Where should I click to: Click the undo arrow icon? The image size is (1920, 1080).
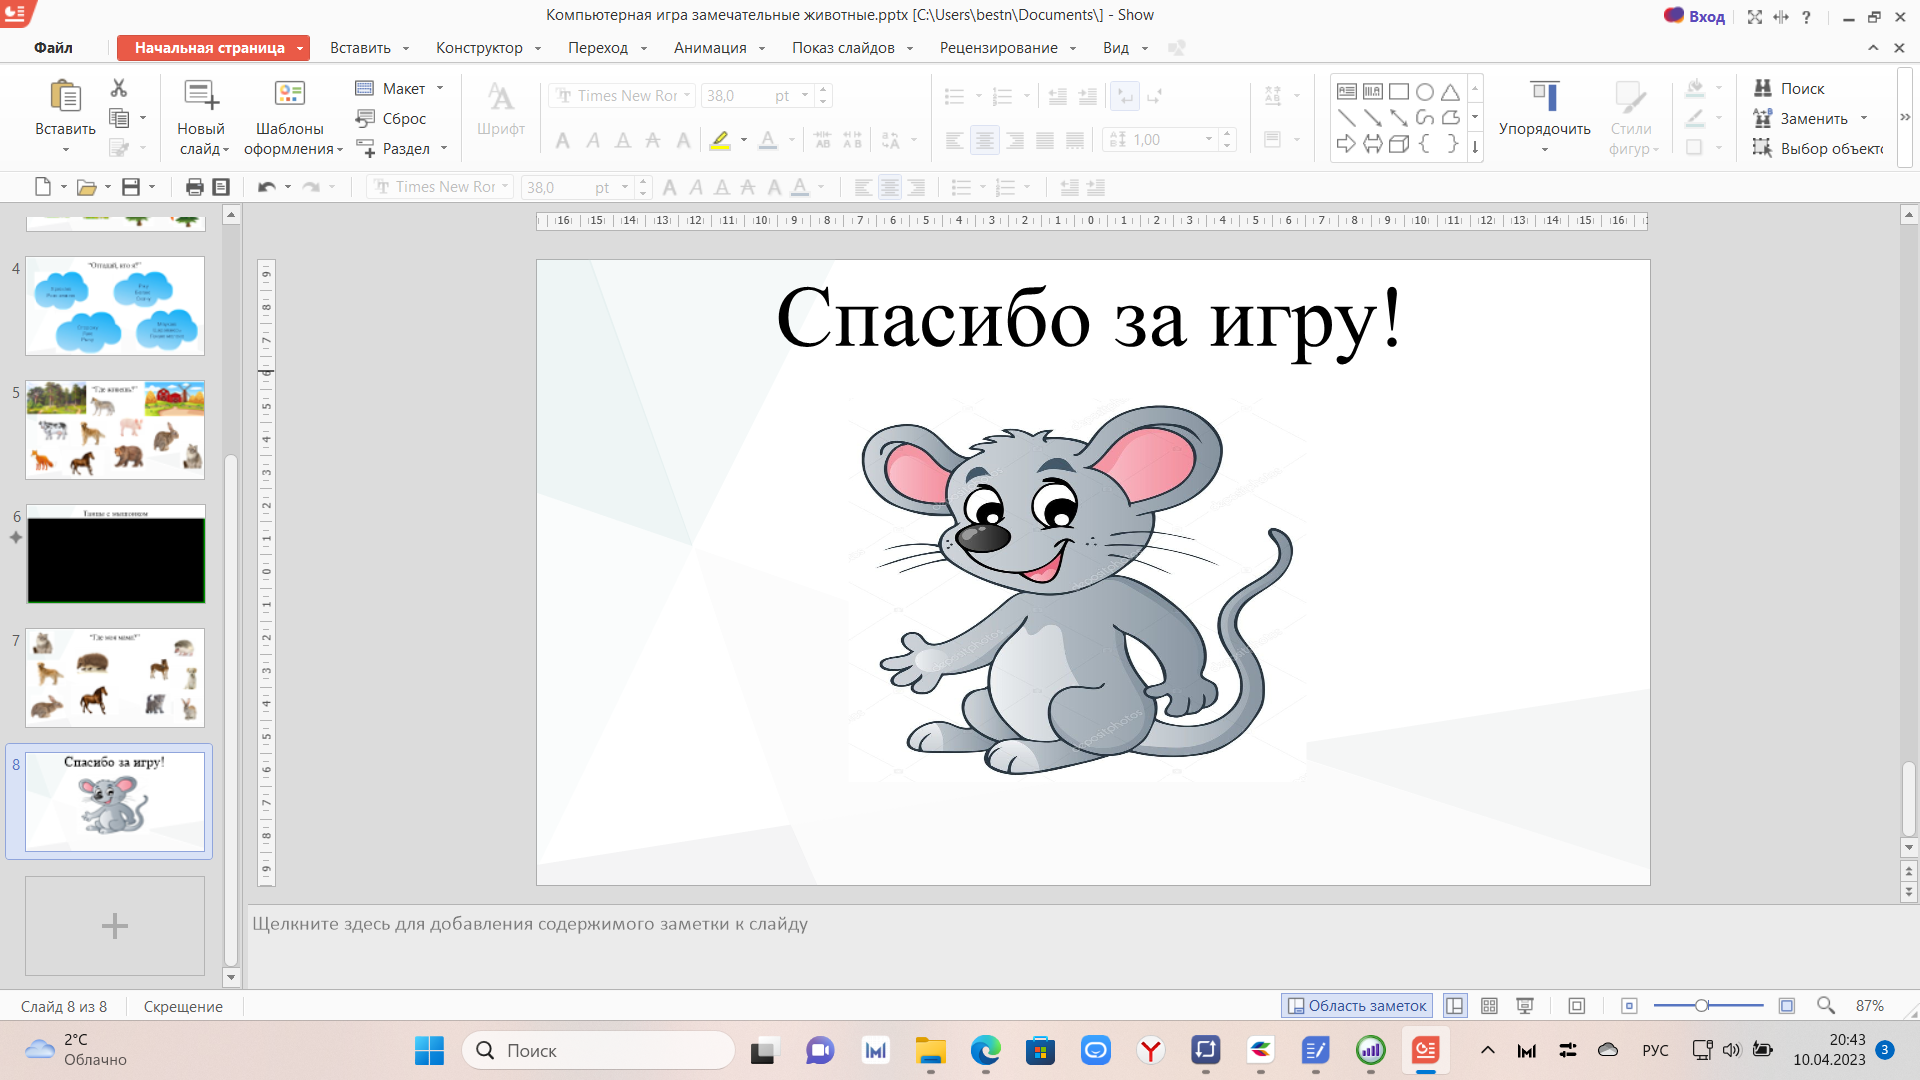(265, 187)
